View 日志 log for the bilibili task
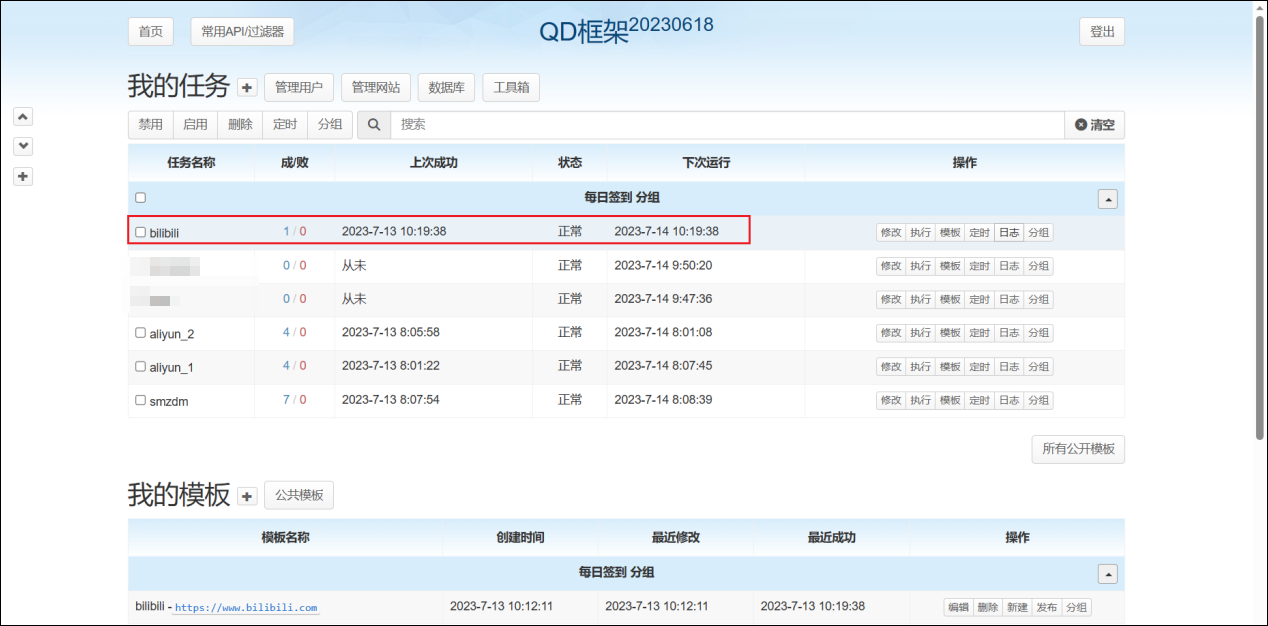Screen dimensions: 1268x626 click(x=1008, y=233)
